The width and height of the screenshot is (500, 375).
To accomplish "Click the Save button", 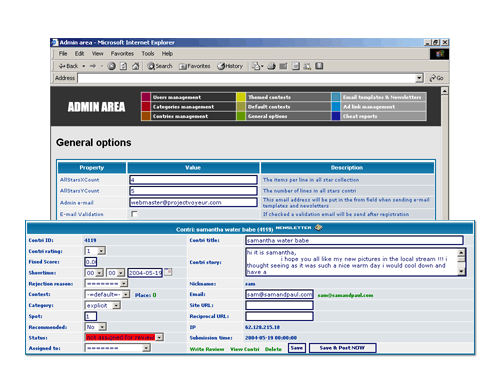I will pos(297,348).
